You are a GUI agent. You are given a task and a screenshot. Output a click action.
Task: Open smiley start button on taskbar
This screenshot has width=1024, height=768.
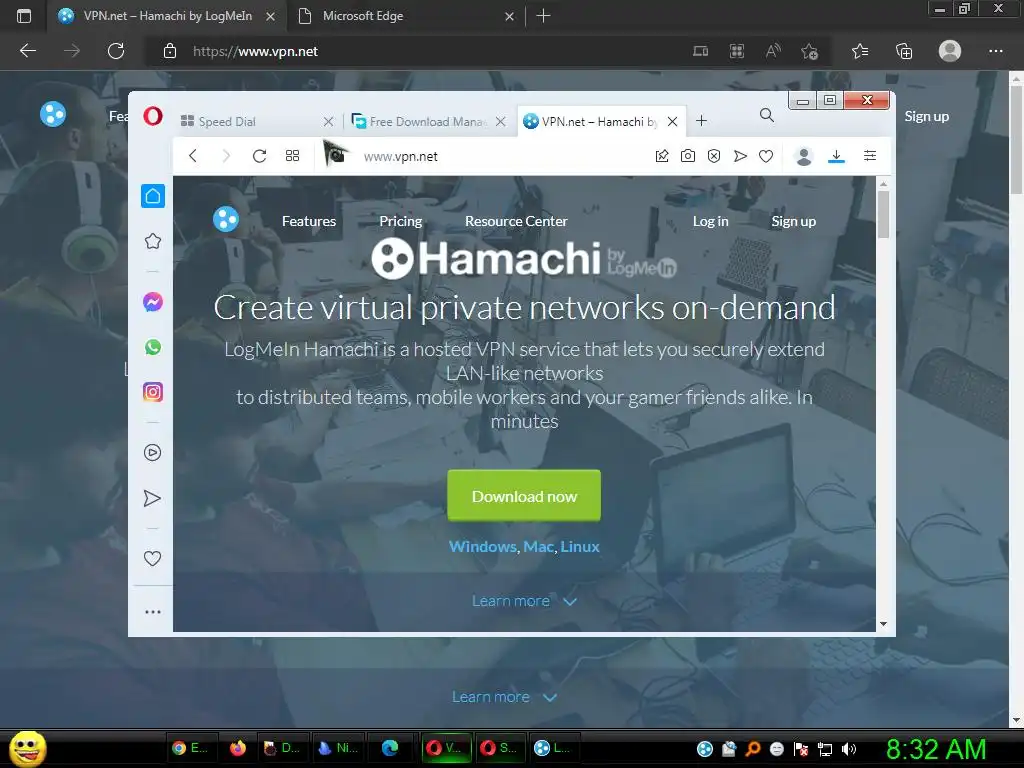28,748
